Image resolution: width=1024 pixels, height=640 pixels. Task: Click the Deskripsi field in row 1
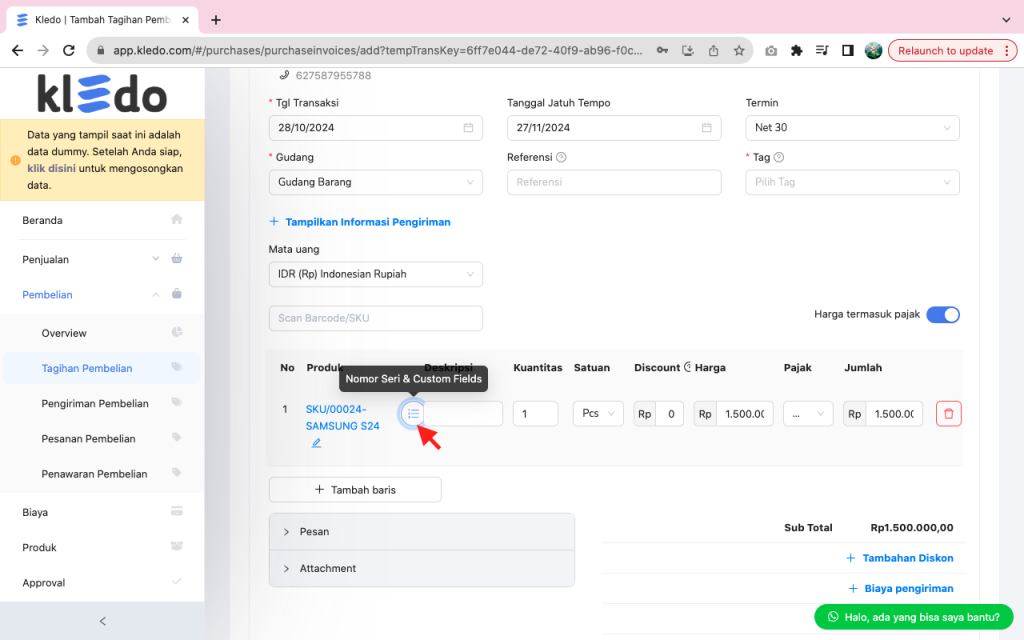pos(463,413)
